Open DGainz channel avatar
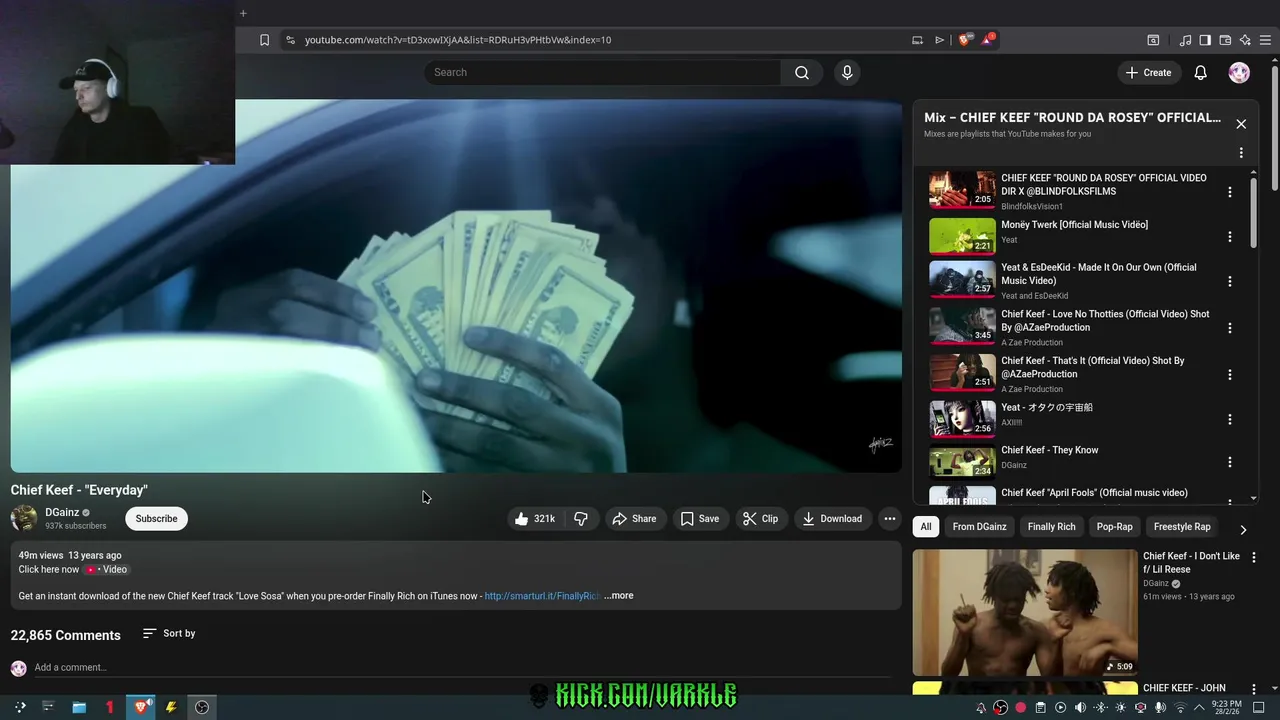This screenshot has height=720, width=1280. click(23, 518)
